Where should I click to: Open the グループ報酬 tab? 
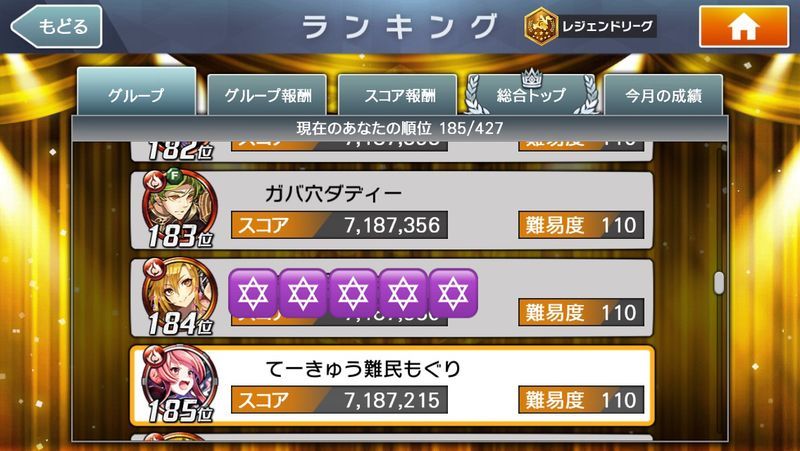click(267, 95)
